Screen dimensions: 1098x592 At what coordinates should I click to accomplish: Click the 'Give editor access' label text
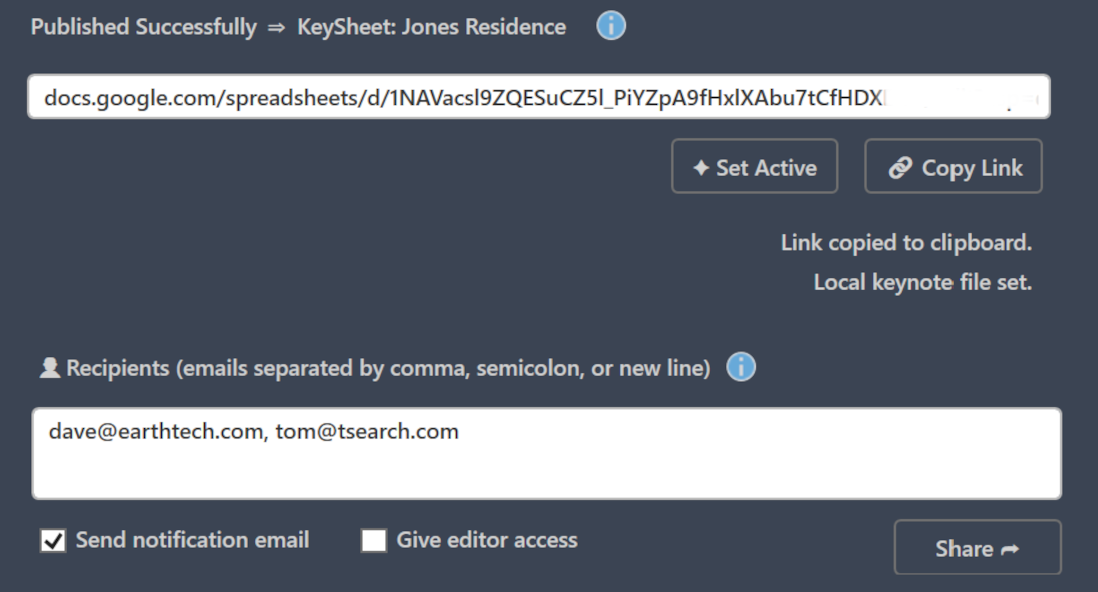[487, 540]
